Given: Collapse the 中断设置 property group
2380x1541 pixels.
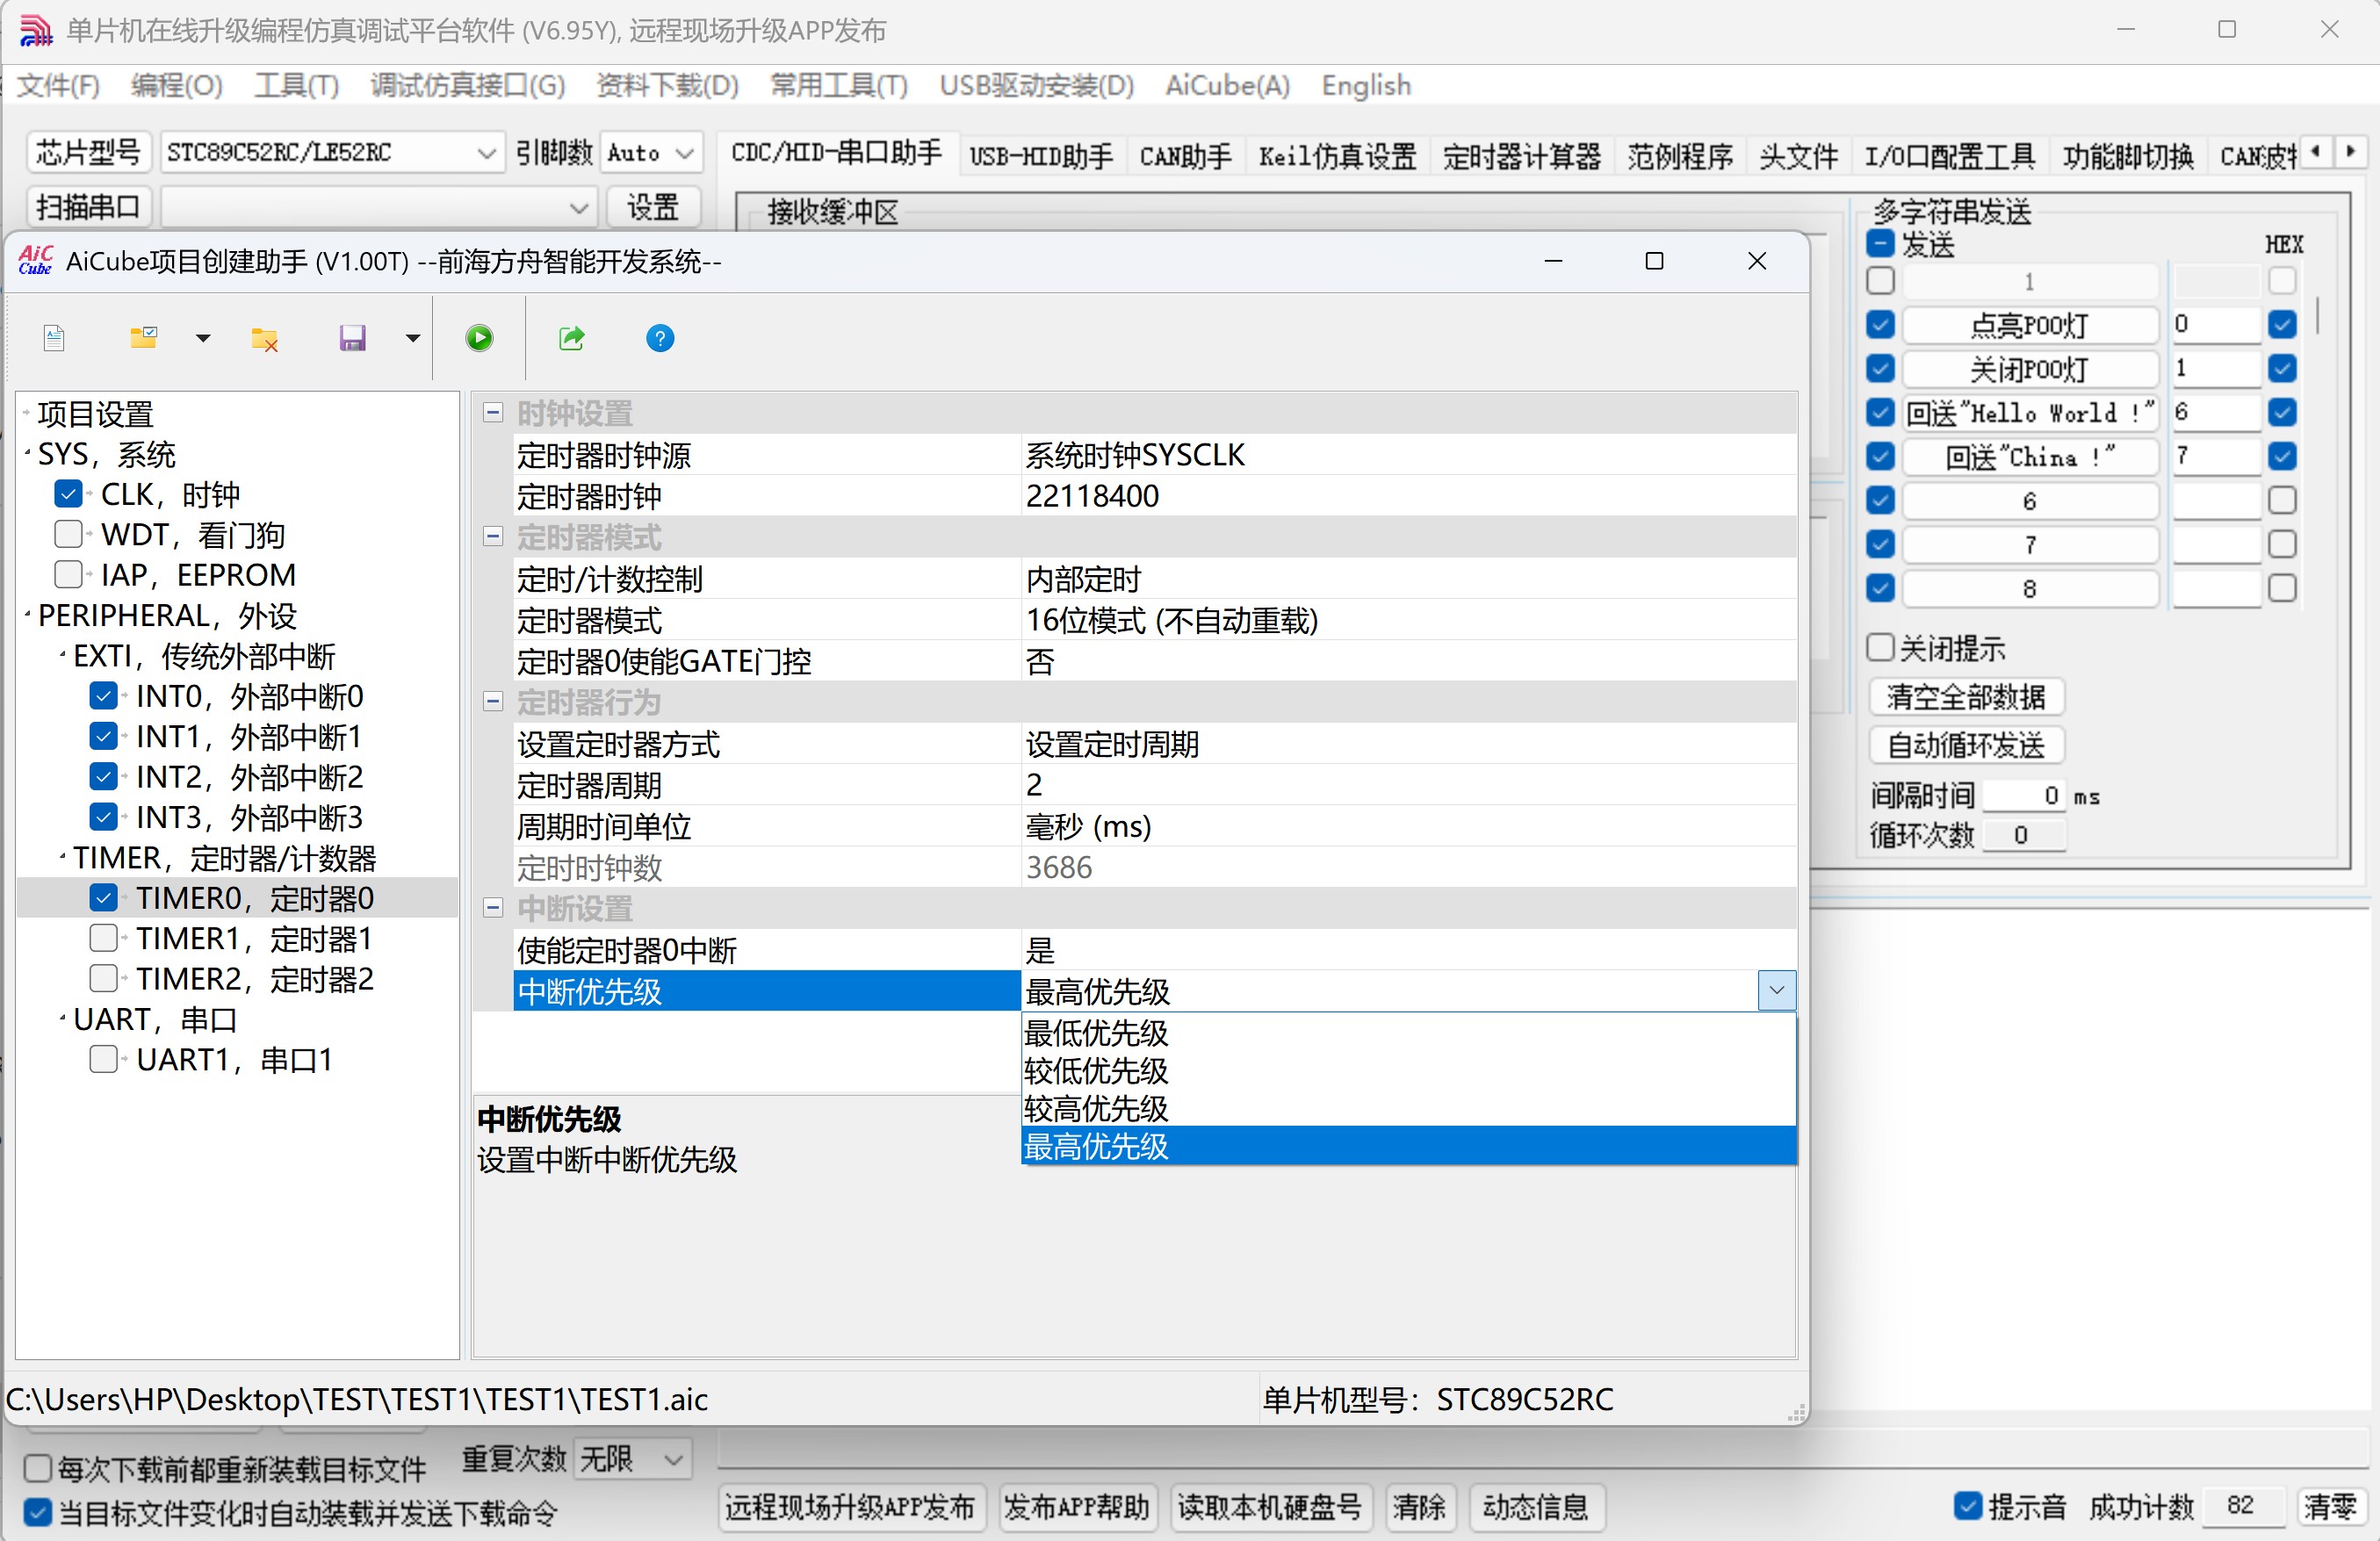Looking at the screenshot, I should (492, 908).
